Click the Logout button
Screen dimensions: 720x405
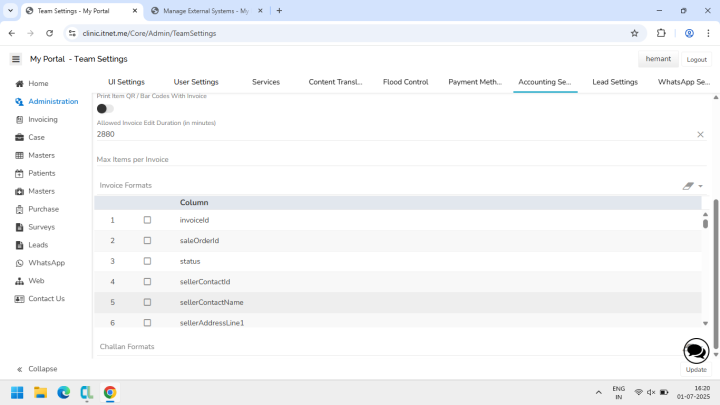(x=697, y=59)
